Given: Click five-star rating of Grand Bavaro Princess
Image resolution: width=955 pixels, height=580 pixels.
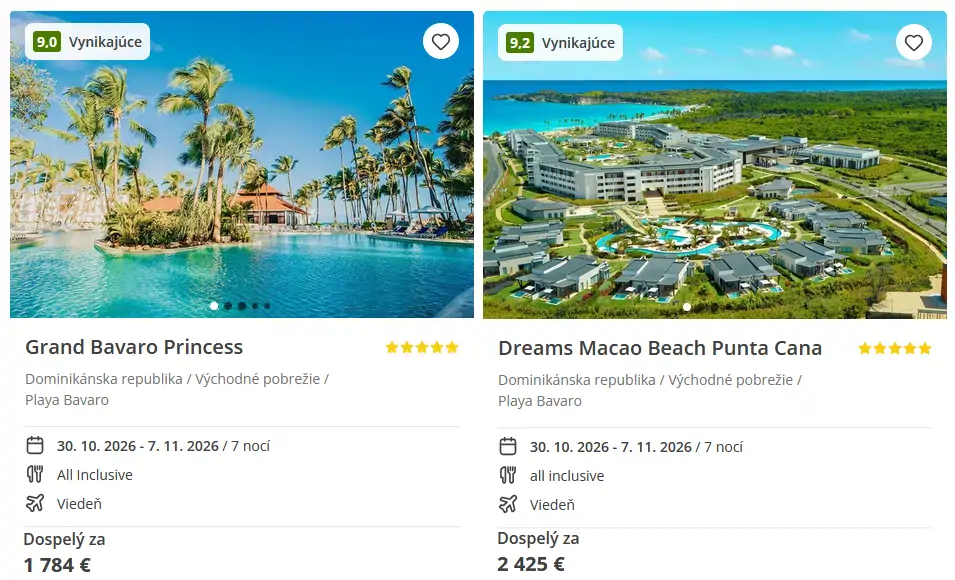Looking at the screenshot, I should pyautogui.click(x=422, y=347).
